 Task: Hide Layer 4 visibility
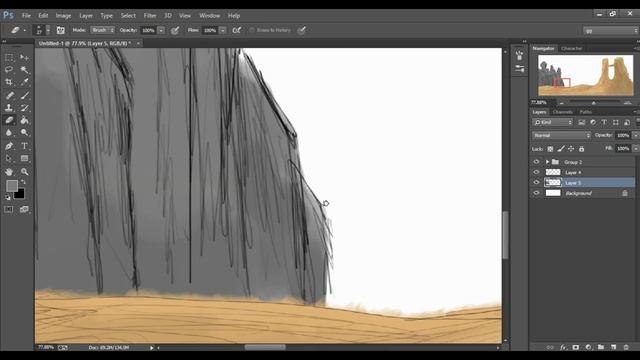tap(536, 172)
